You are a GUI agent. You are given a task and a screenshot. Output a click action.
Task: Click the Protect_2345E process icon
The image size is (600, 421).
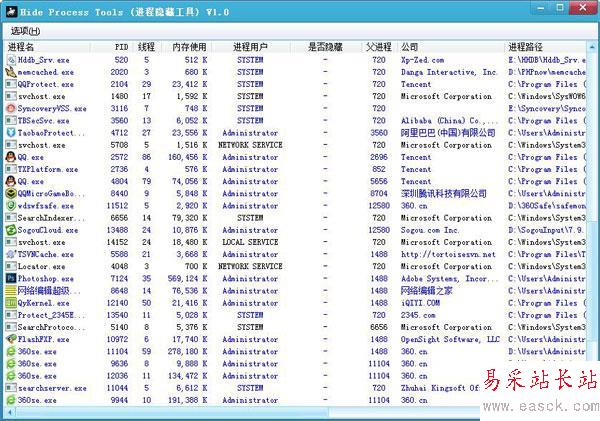click(11, 315)
